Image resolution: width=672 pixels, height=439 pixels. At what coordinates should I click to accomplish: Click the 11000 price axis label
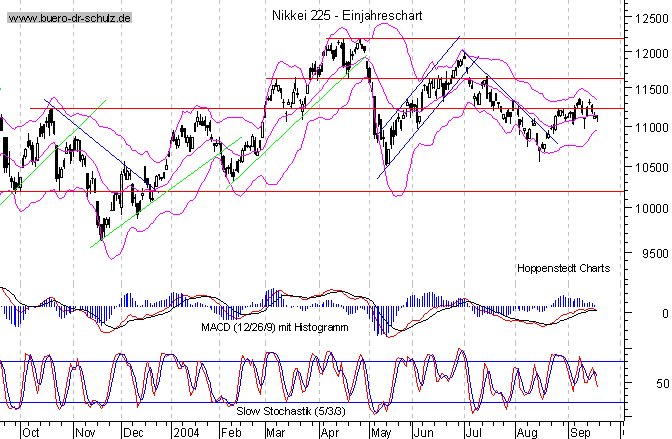647,127
